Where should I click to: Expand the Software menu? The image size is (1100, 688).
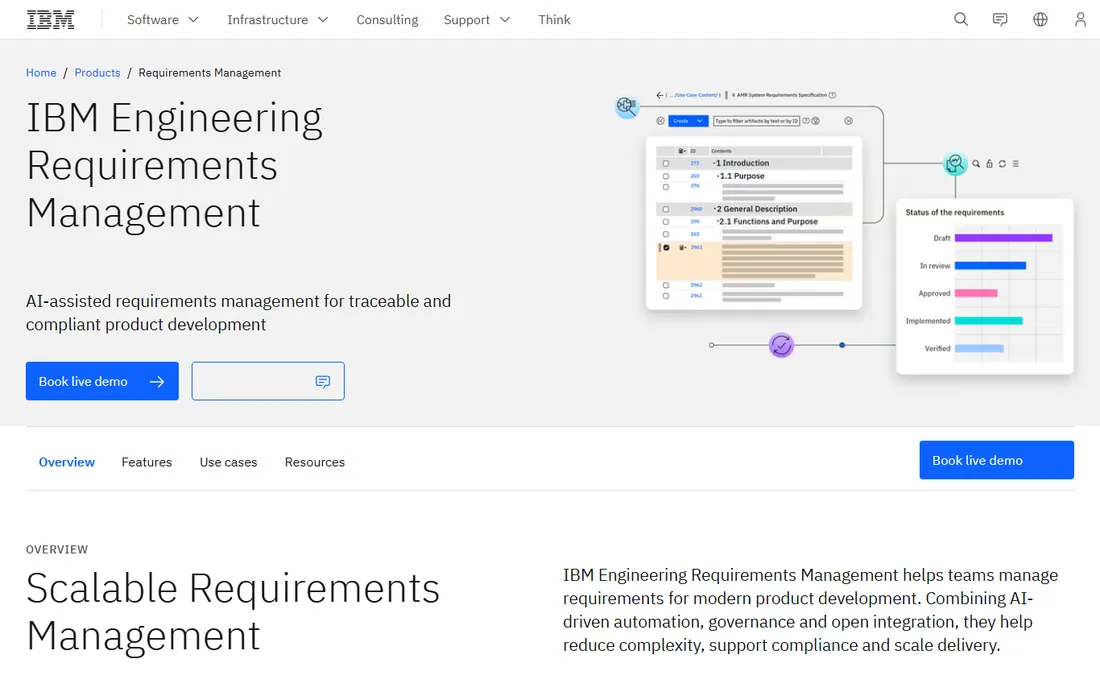(163, 20)
